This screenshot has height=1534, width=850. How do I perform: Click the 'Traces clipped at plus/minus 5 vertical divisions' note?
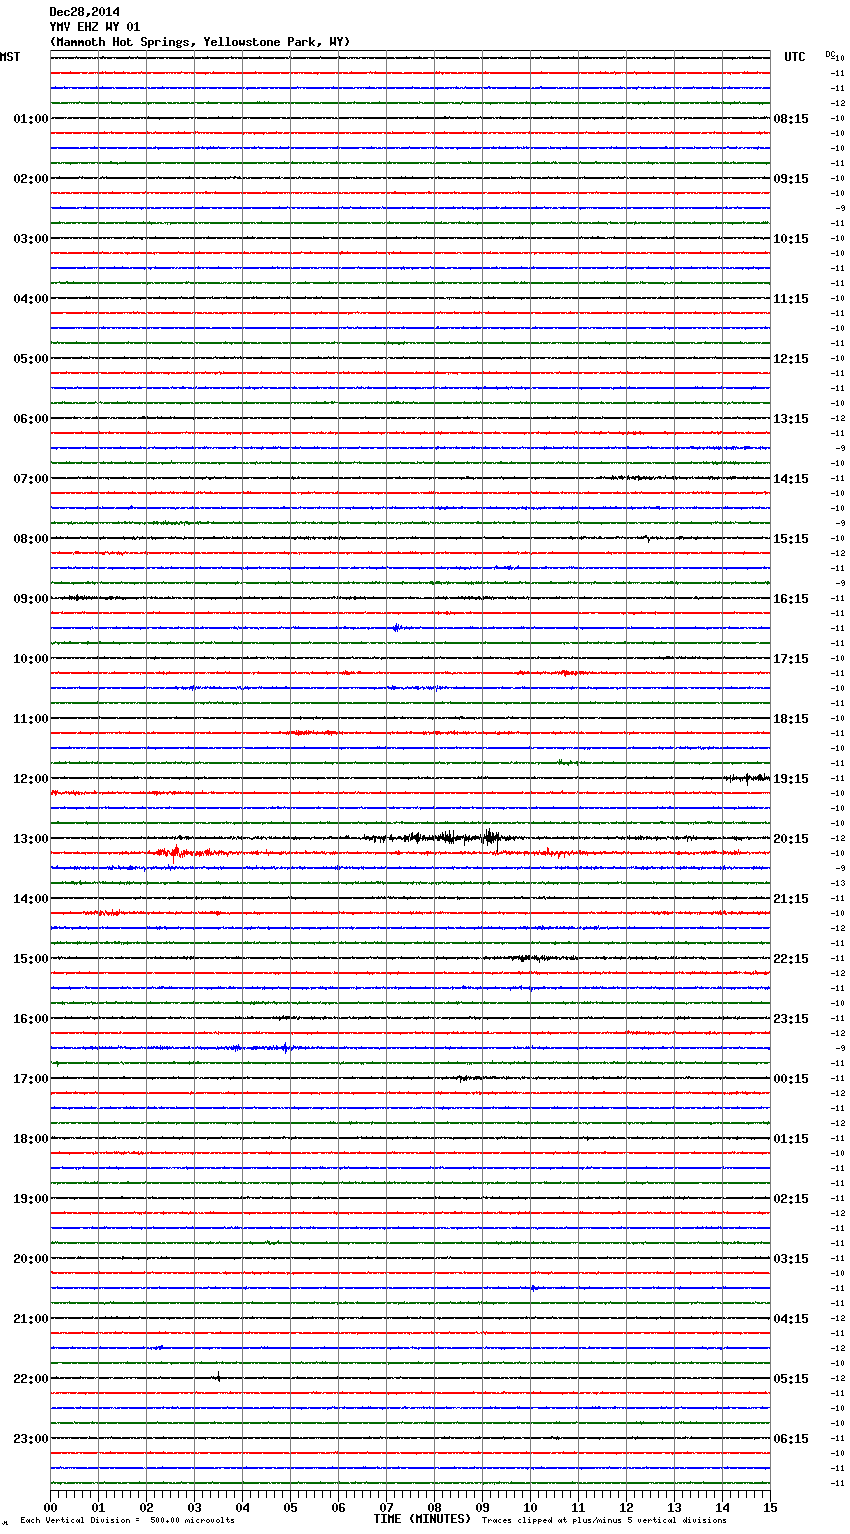click(604, 1521)
